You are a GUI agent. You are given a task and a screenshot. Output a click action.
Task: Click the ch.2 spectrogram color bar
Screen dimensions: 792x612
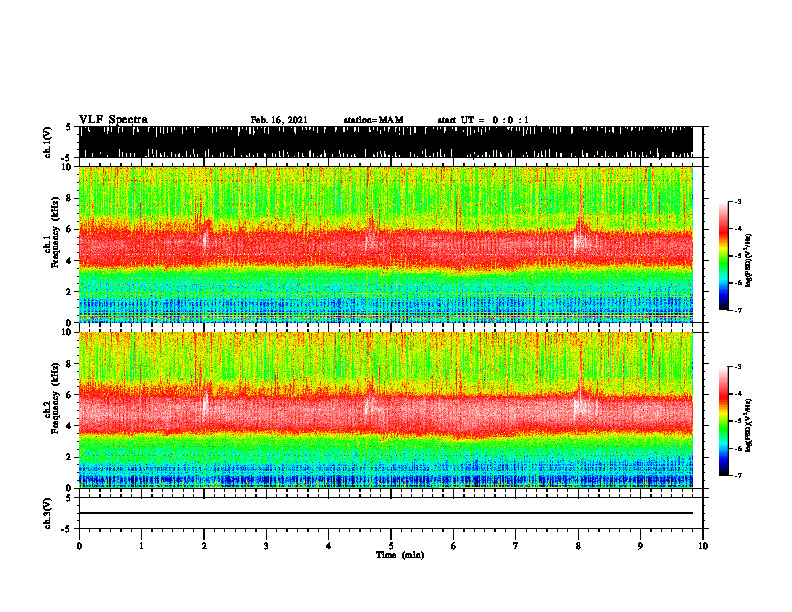(723, 421)
